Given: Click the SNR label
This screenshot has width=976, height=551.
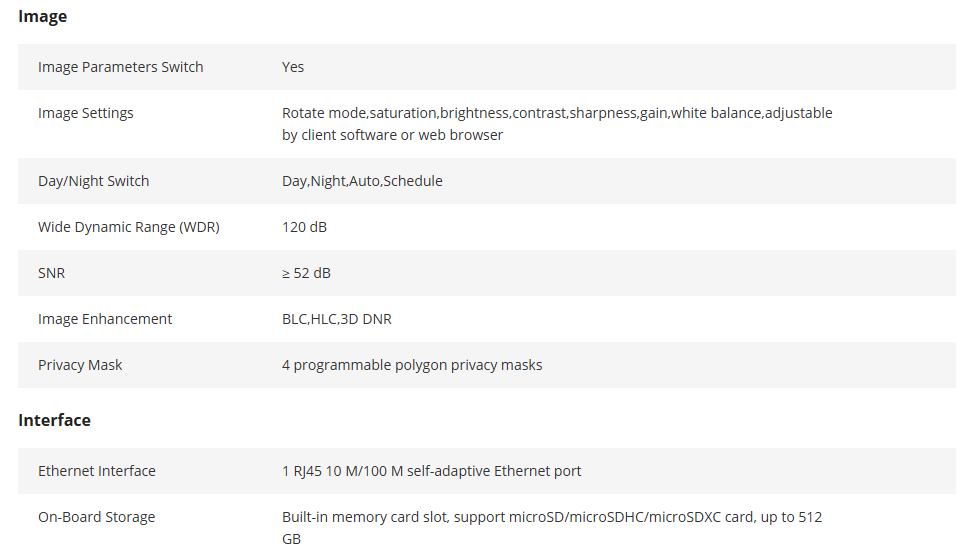Looking at the screenshot, I should tap(51, 273).
